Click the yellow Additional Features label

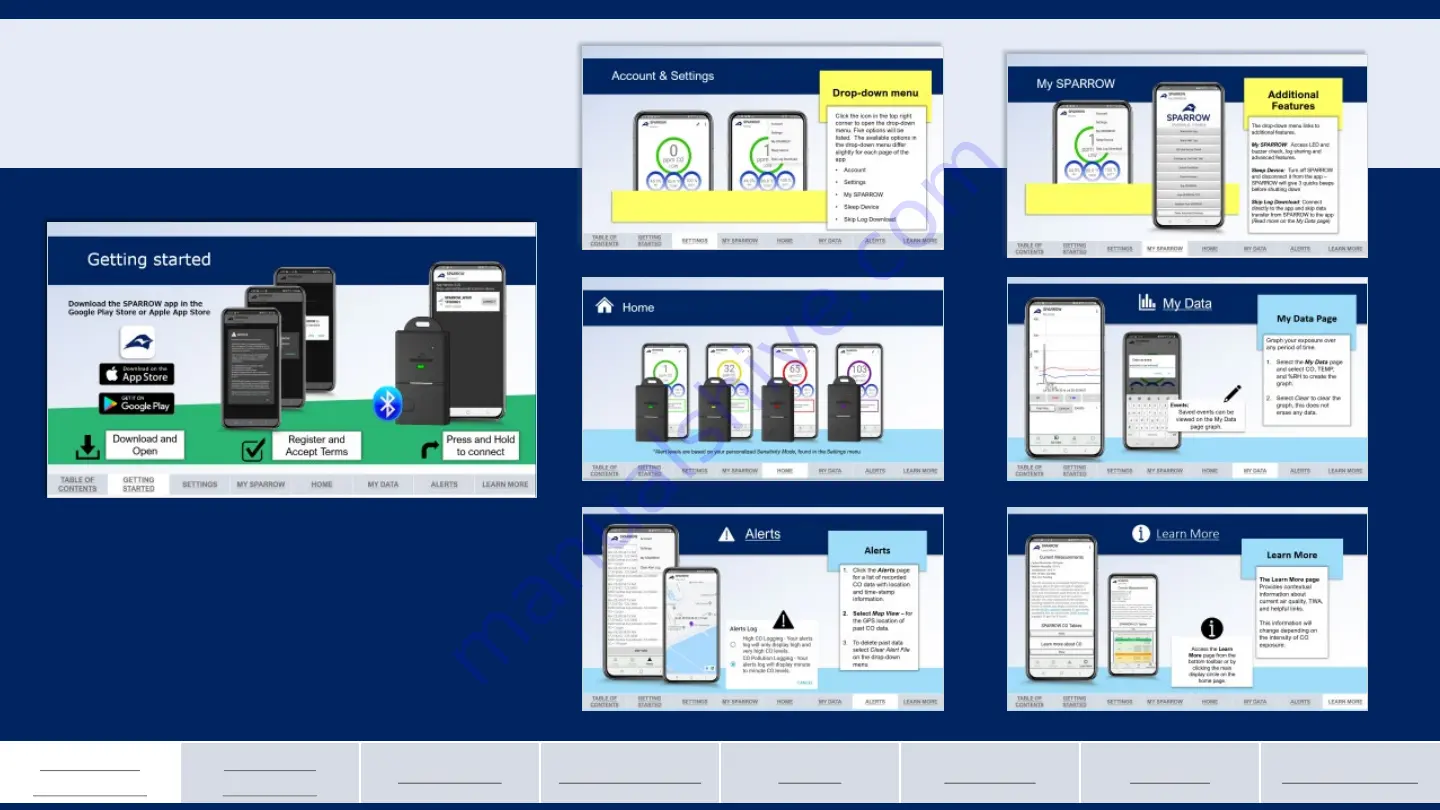(1293, 100)
